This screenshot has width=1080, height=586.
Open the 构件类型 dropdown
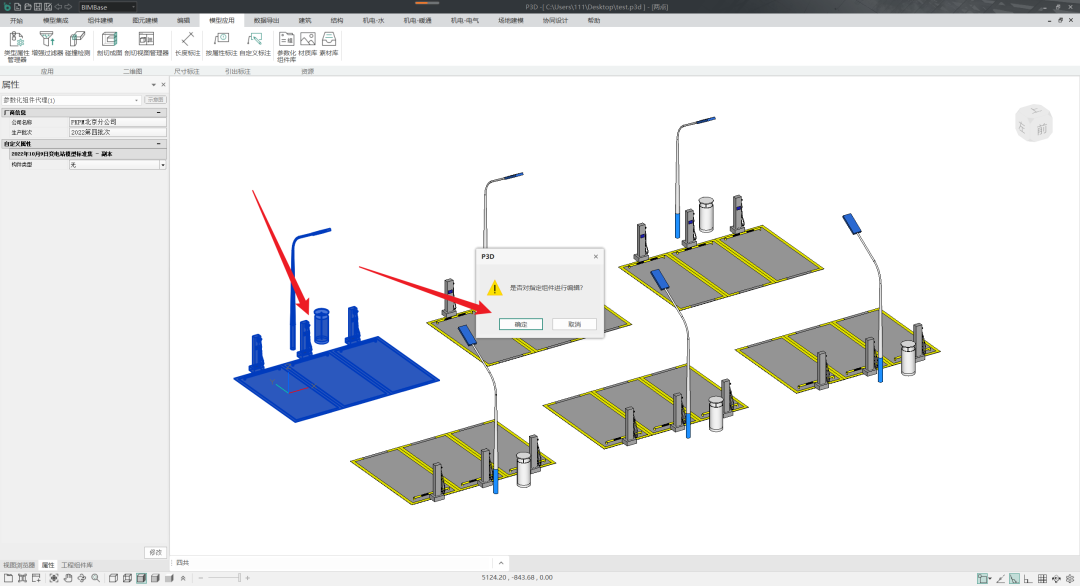click(x=162, y=165)
